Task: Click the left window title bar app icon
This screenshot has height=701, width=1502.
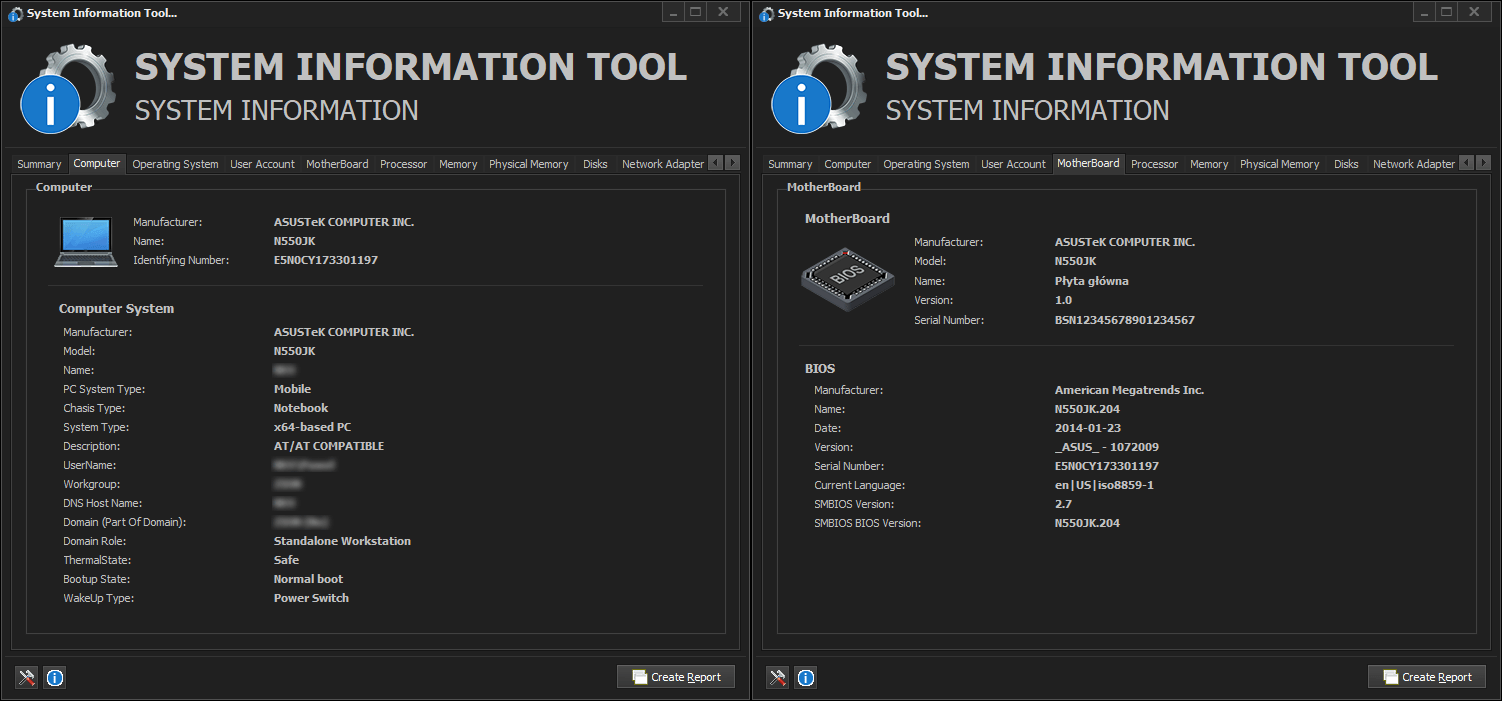Action: click(15, 13)
